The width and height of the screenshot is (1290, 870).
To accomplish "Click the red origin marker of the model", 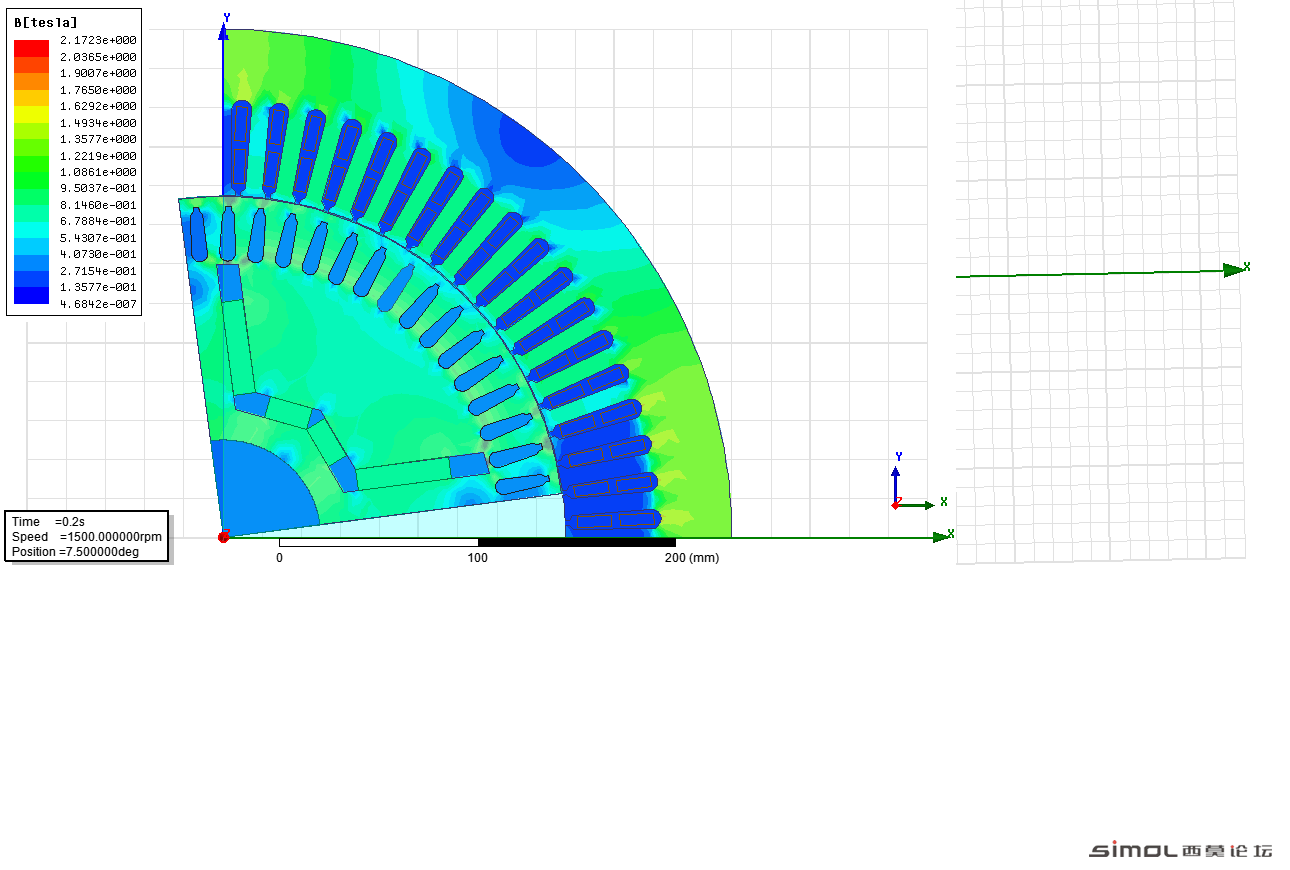I will [x=224, y=537].
